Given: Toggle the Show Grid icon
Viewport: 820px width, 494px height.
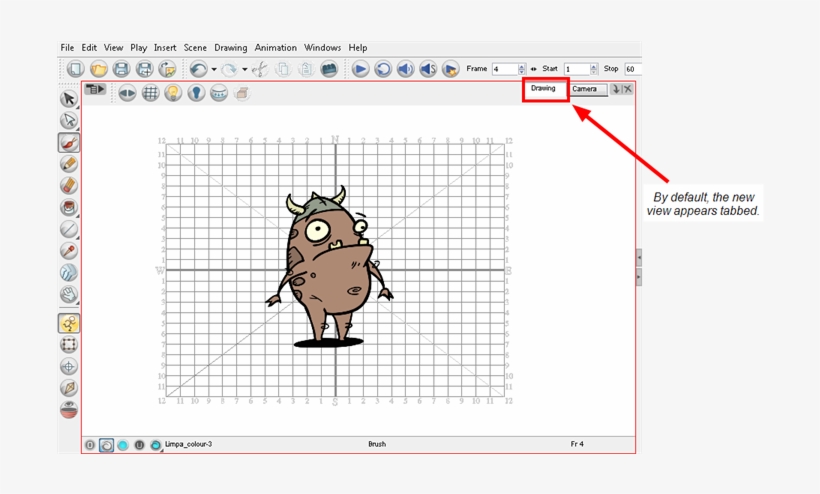Looking at the screenshot, I should [150, 93].
